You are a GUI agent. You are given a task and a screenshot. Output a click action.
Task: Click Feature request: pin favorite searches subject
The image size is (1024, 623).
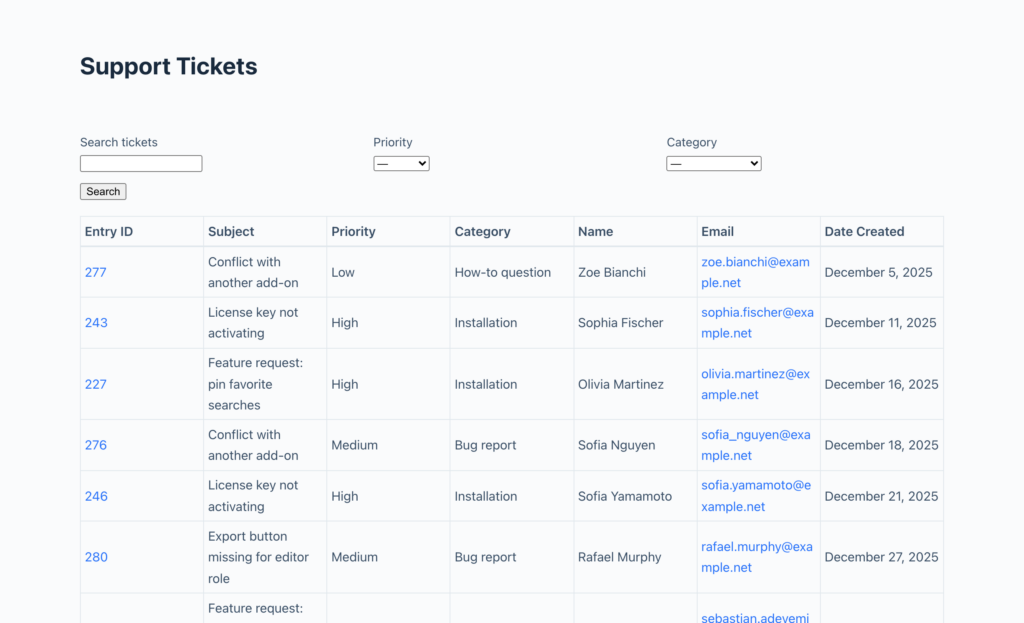(255, 384)
